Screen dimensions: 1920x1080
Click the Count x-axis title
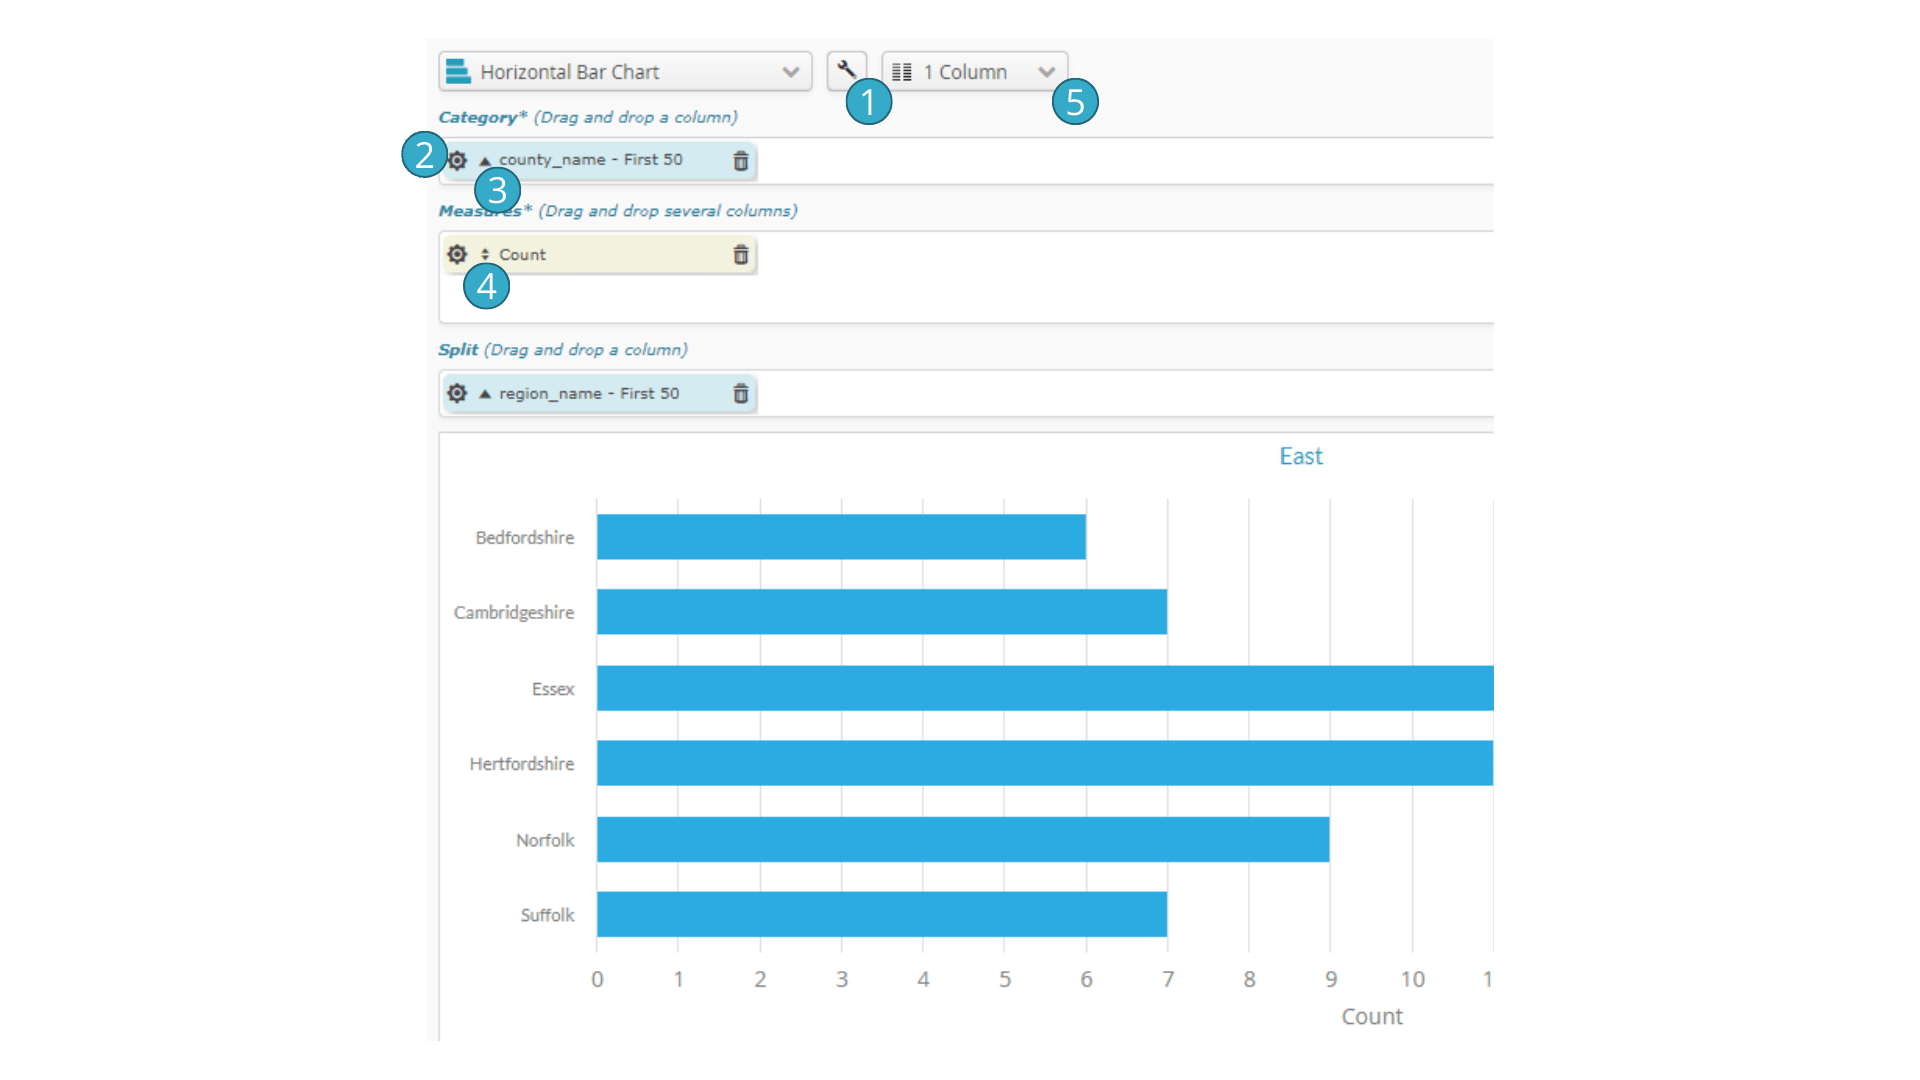click(x=1372, y=1016)
